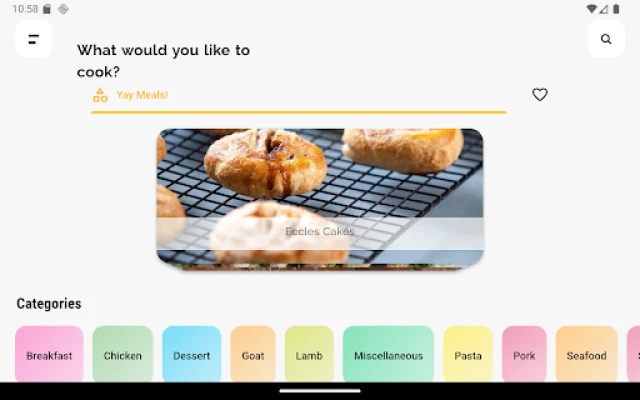640x400 pixels.
Task: Select the Pasta category
Action: tap(468, 355)
